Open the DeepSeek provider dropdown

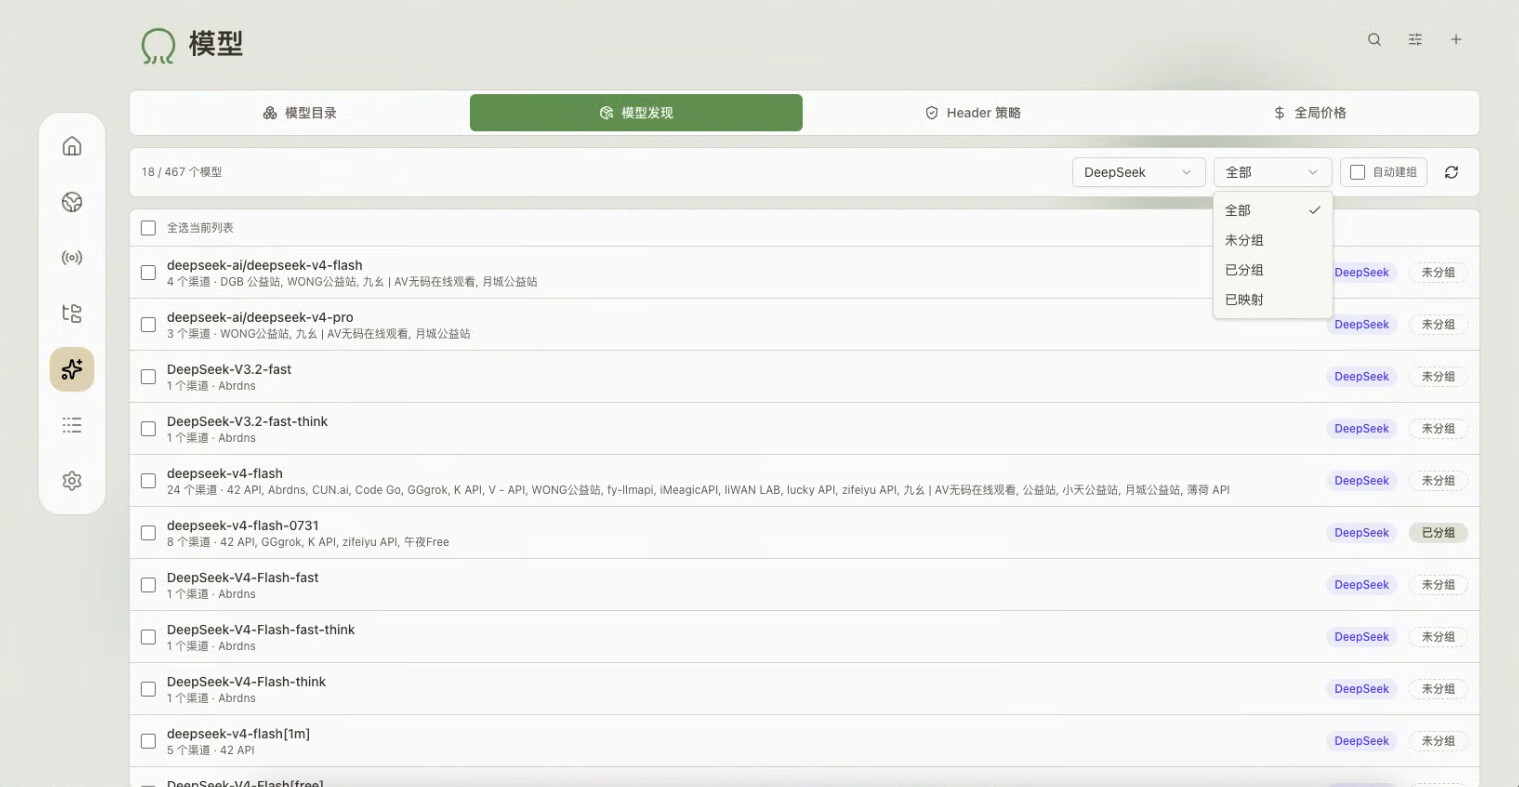(x=1138, y=172)
